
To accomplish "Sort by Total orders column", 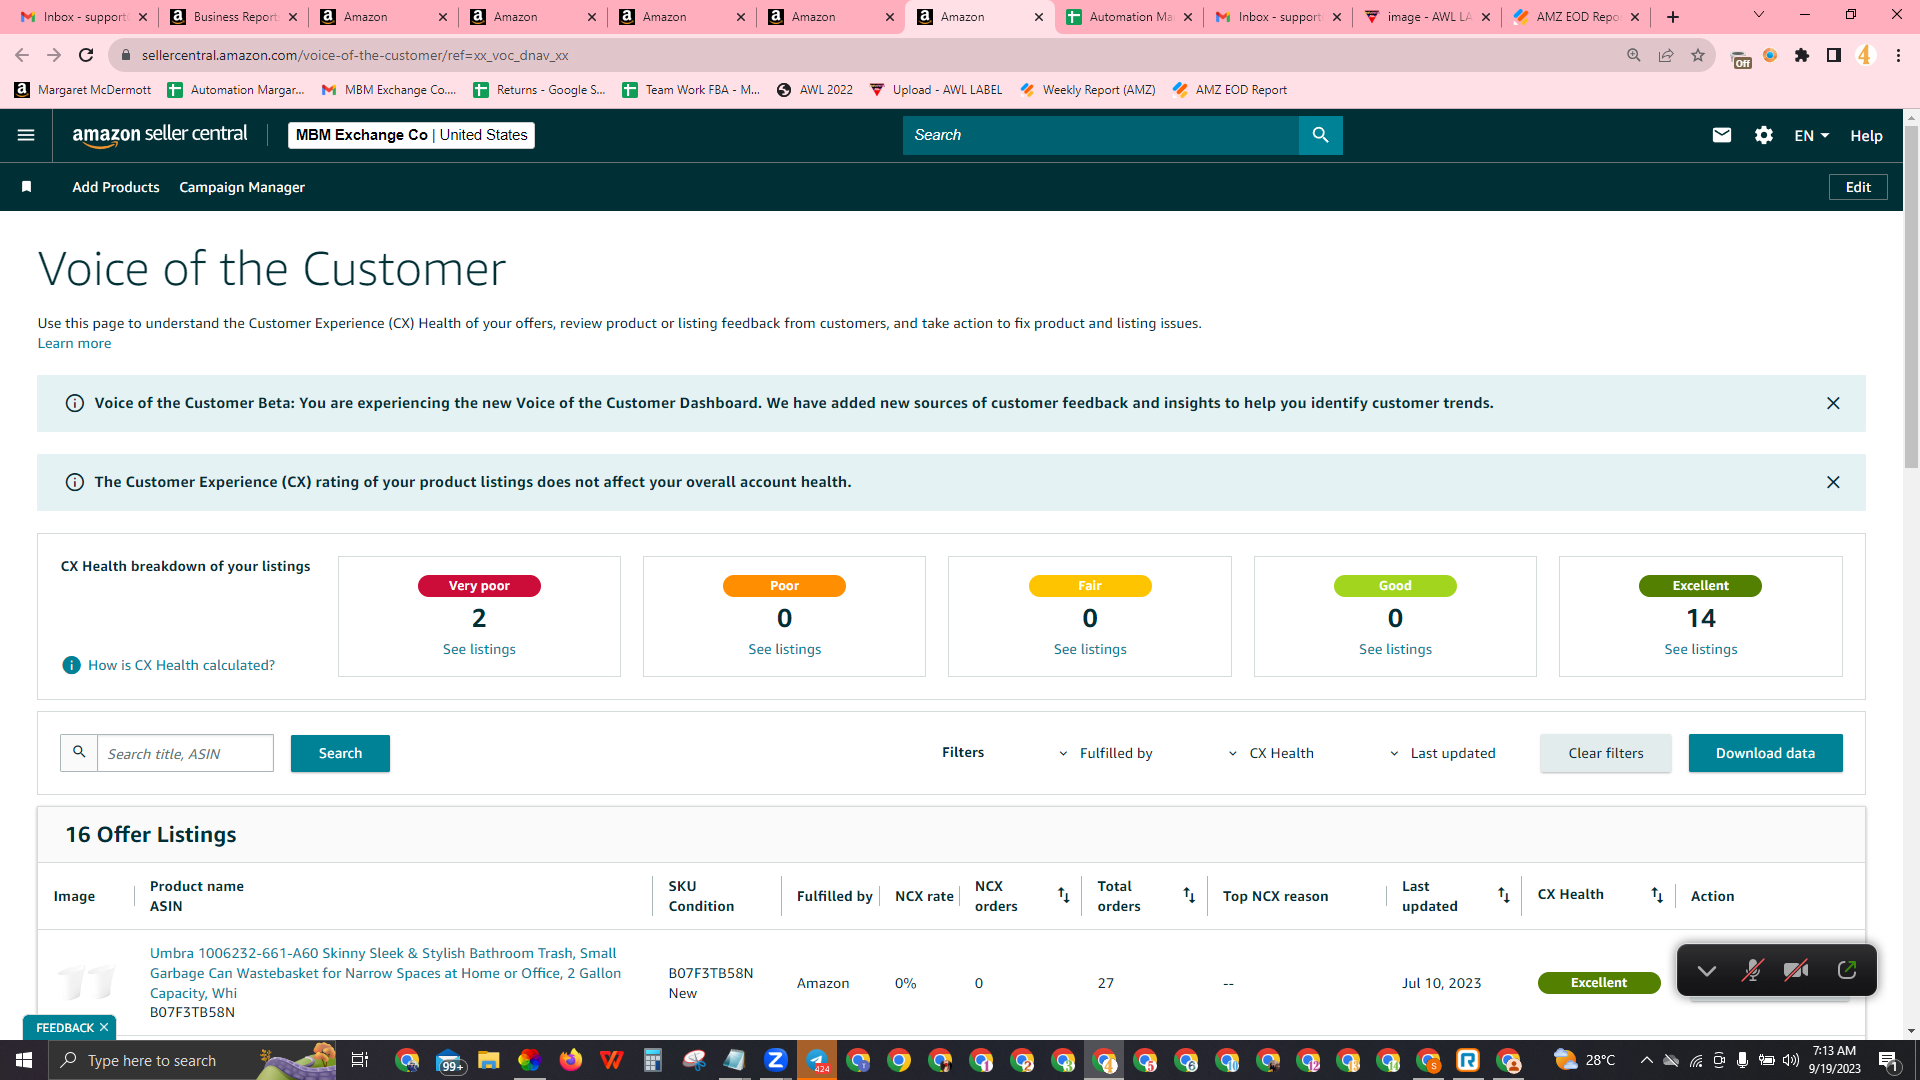I will tap(1189, 895).
